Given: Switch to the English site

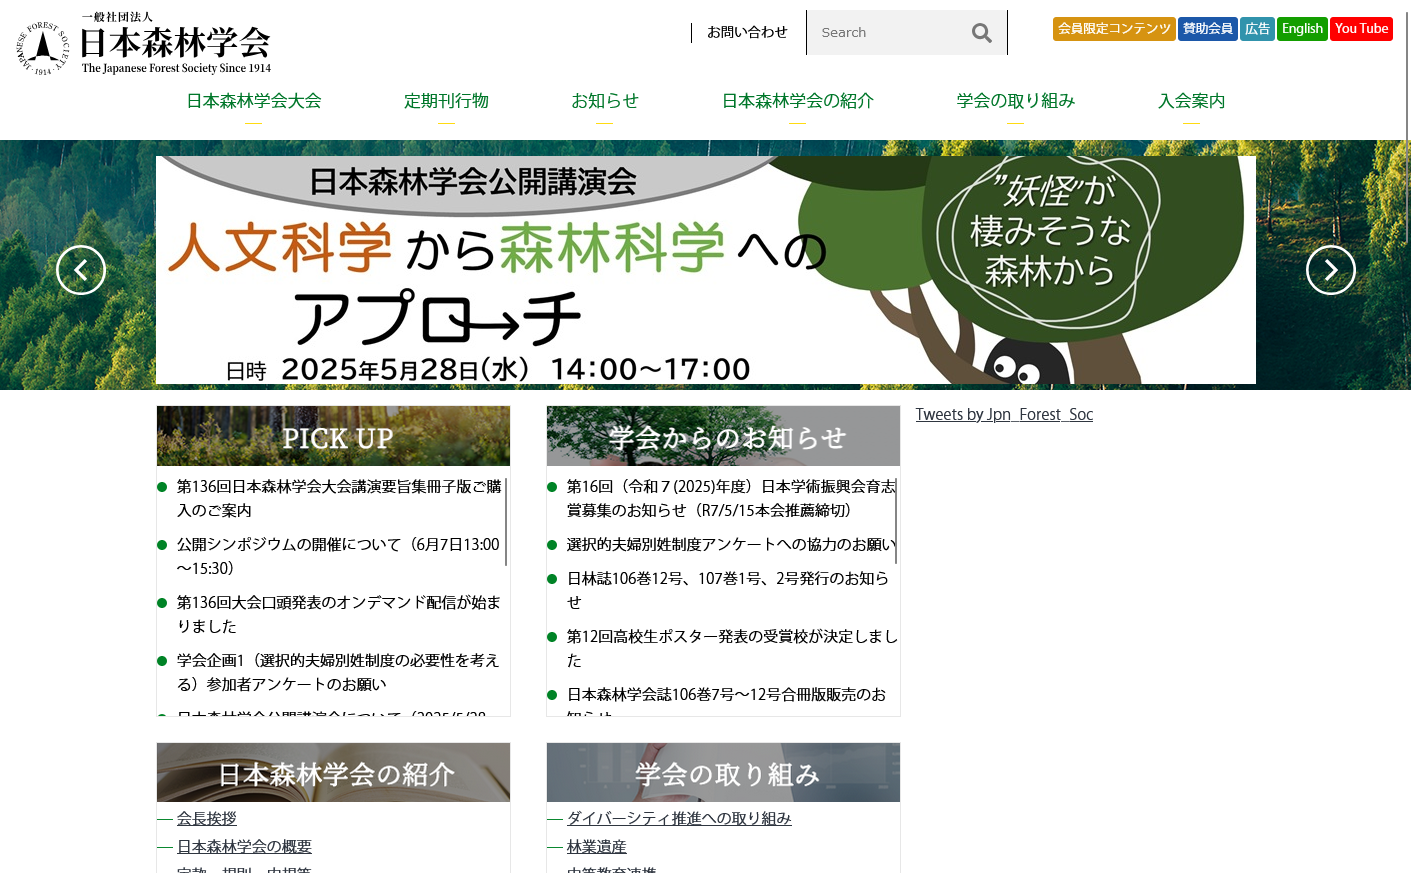Looking at the screenshot, I should pos(1301,29).
